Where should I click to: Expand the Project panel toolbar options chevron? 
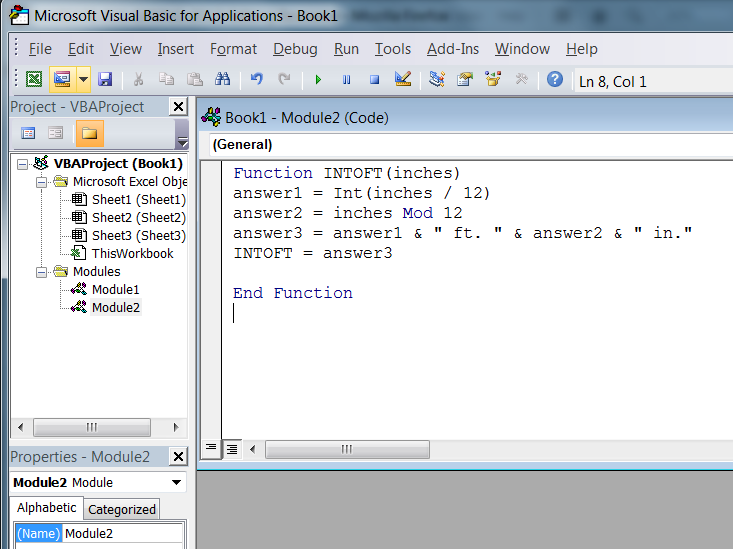click(182, 134)
